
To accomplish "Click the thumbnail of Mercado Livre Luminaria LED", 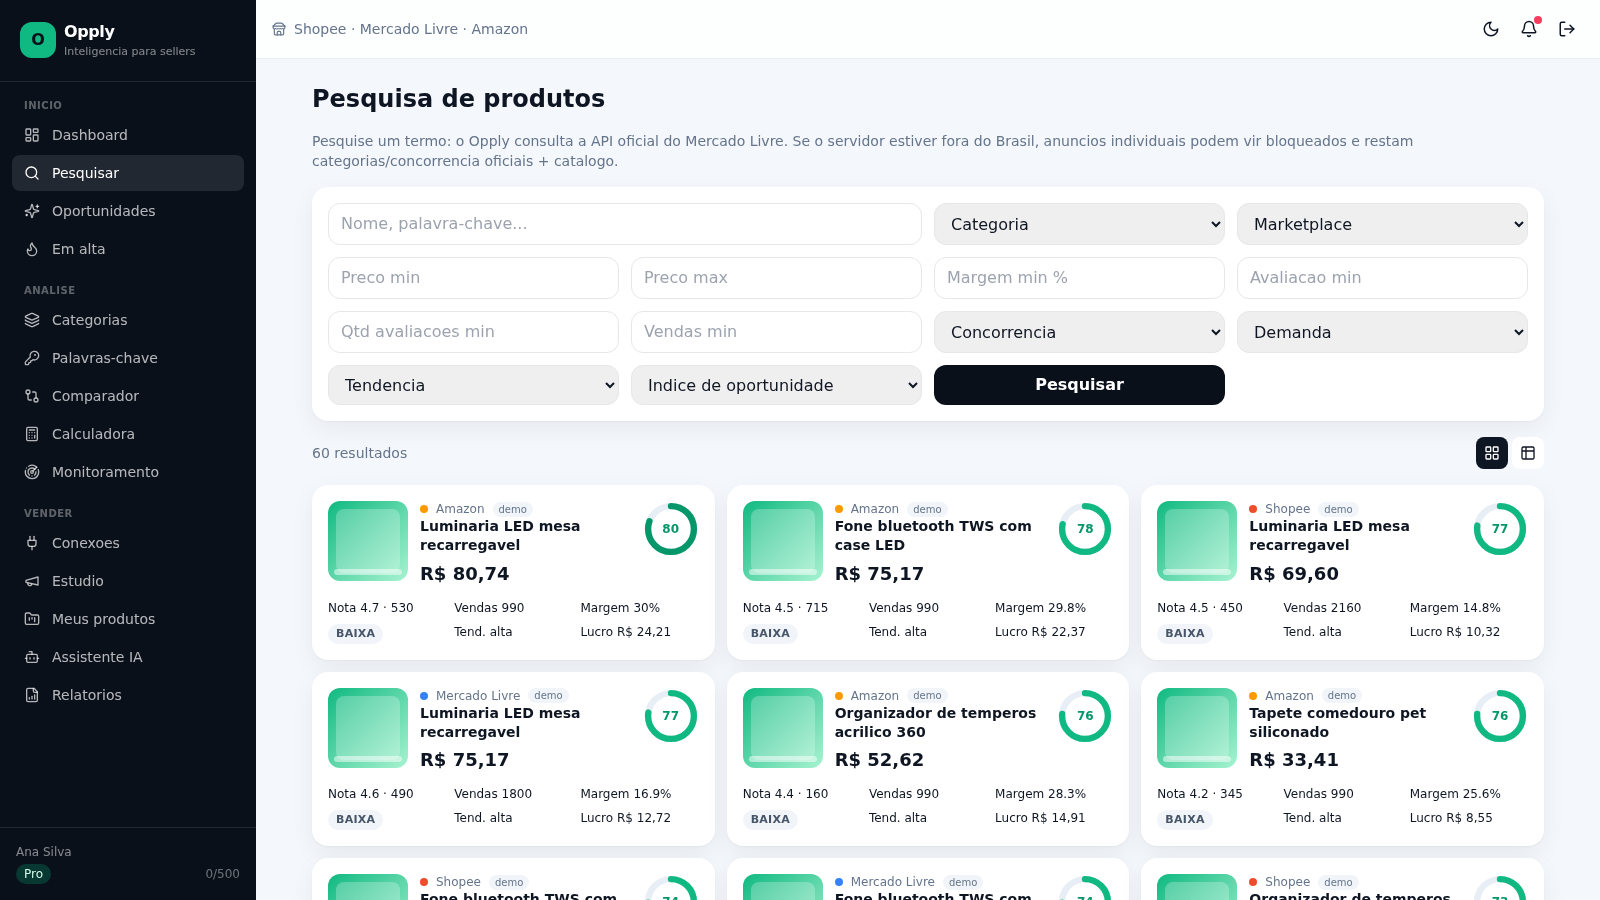I will pyautogui.click(x=368, y=728).
